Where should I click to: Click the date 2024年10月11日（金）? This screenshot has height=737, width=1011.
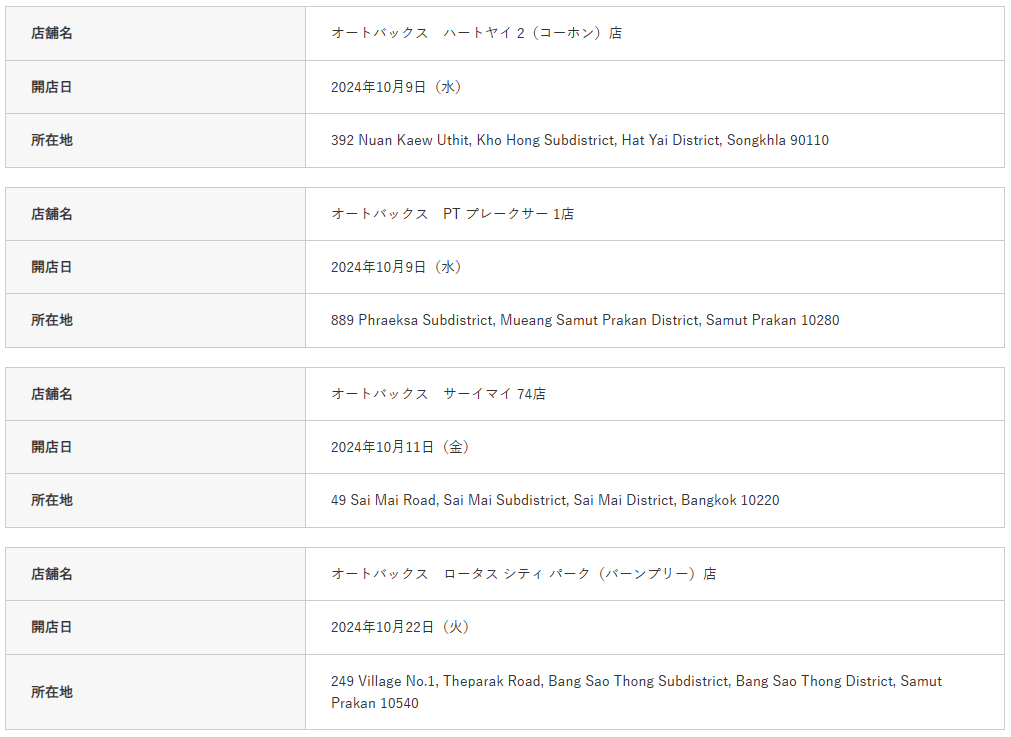coord(401,447)
